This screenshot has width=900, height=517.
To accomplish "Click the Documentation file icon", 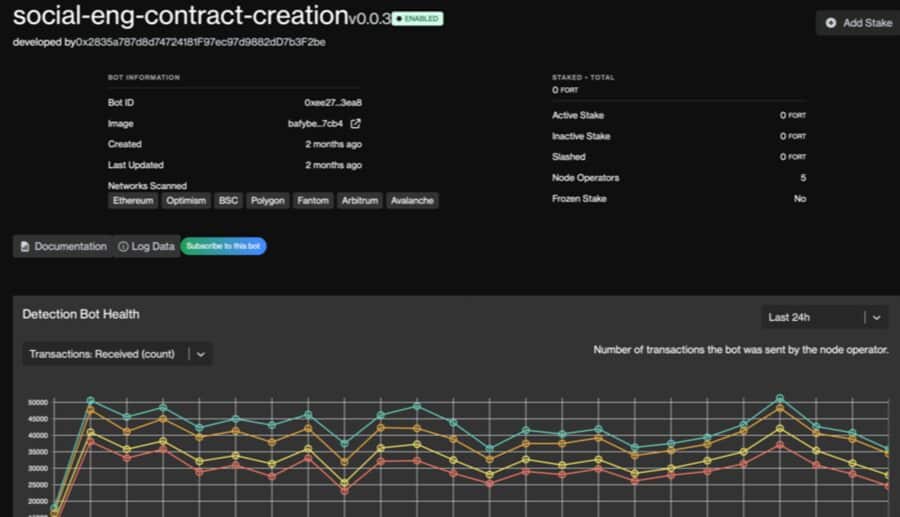I will coord(25,246).
